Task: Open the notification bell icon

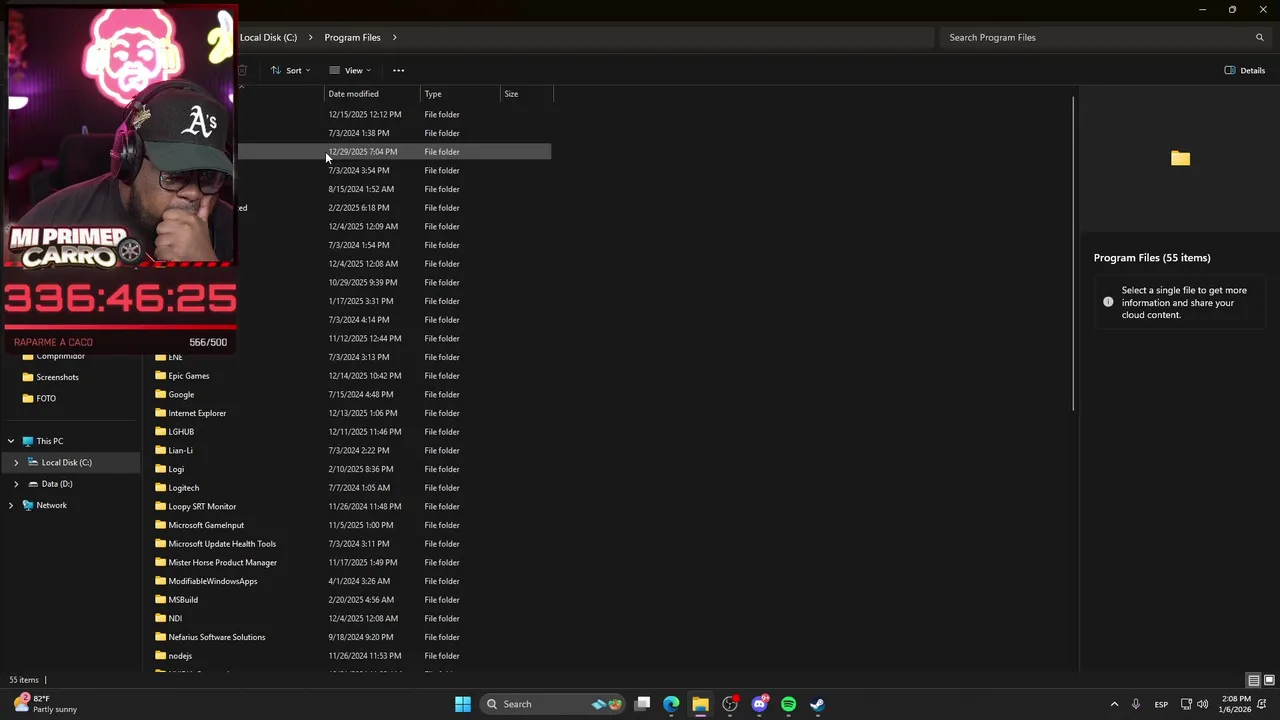Action: [x=1262, y=704]
